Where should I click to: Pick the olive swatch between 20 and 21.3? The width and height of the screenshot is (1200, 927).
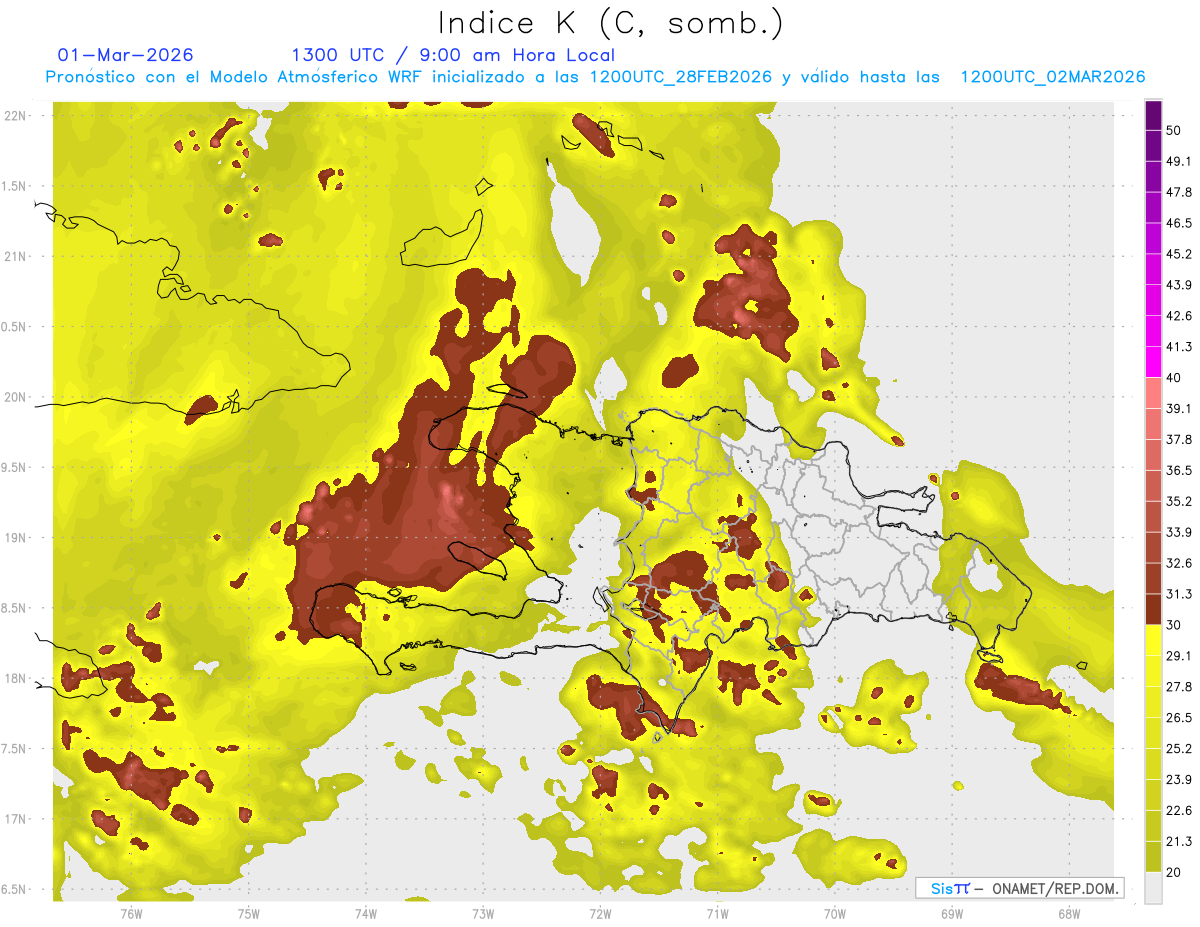1154,857
